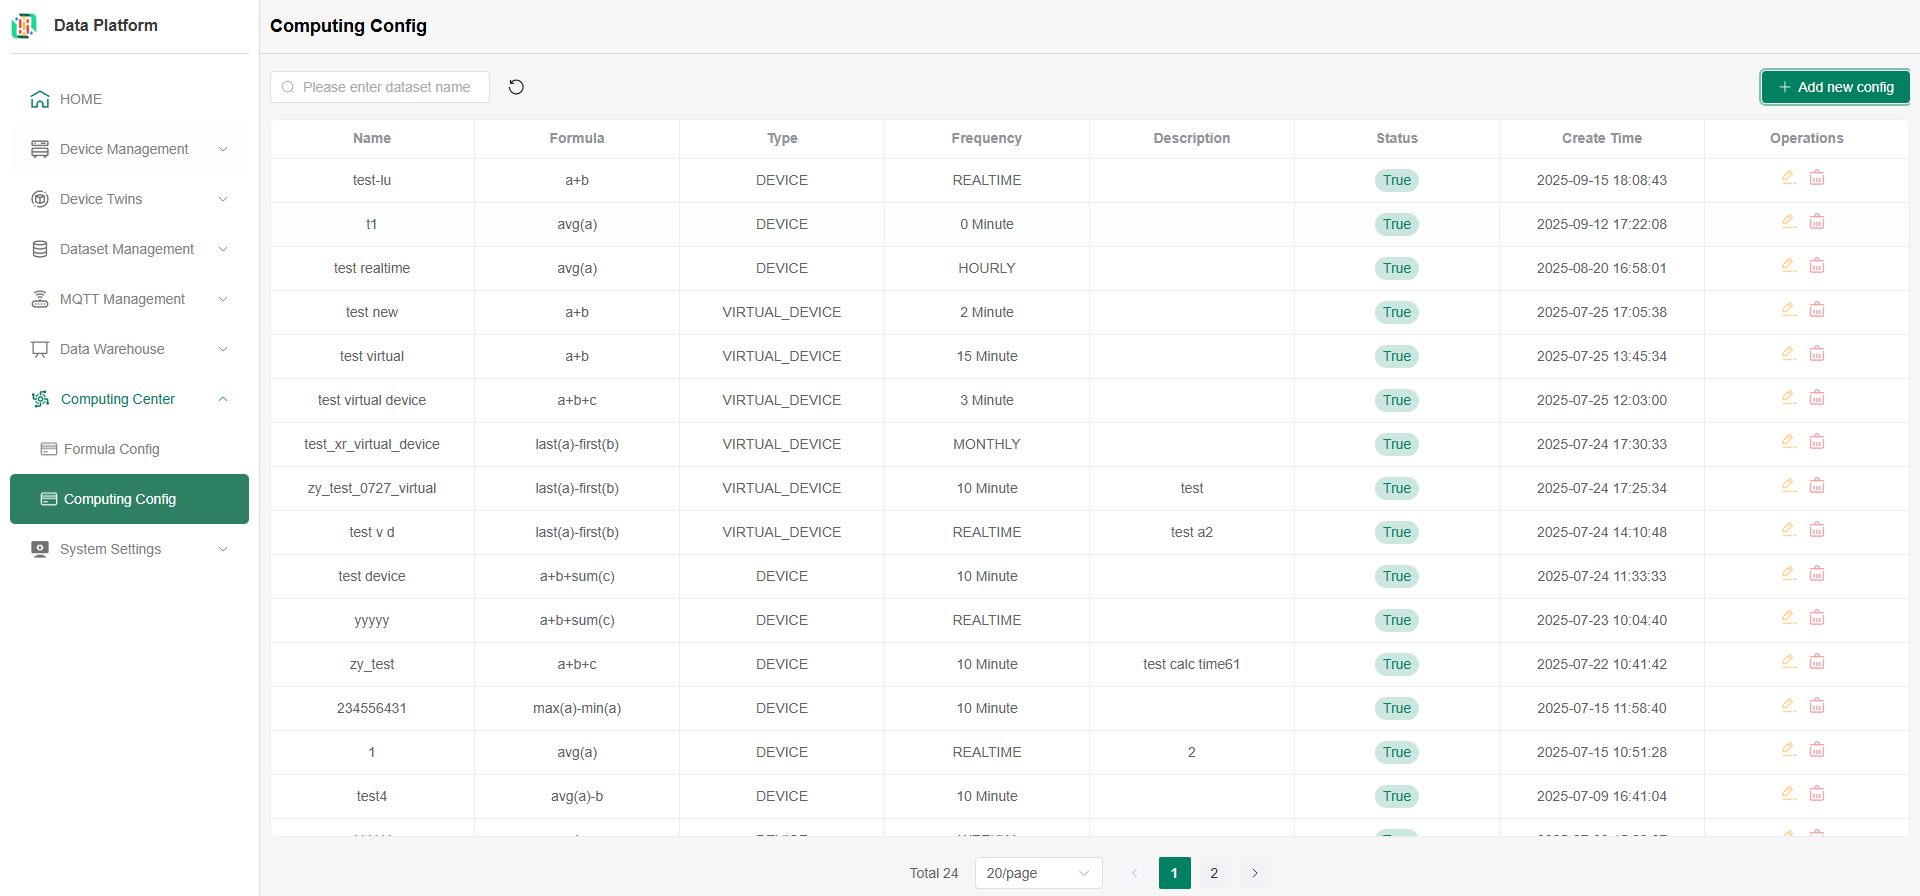The image size is (1920, 896).
Task: Go to page 2 of results
Action: (x=1214, y=873)
